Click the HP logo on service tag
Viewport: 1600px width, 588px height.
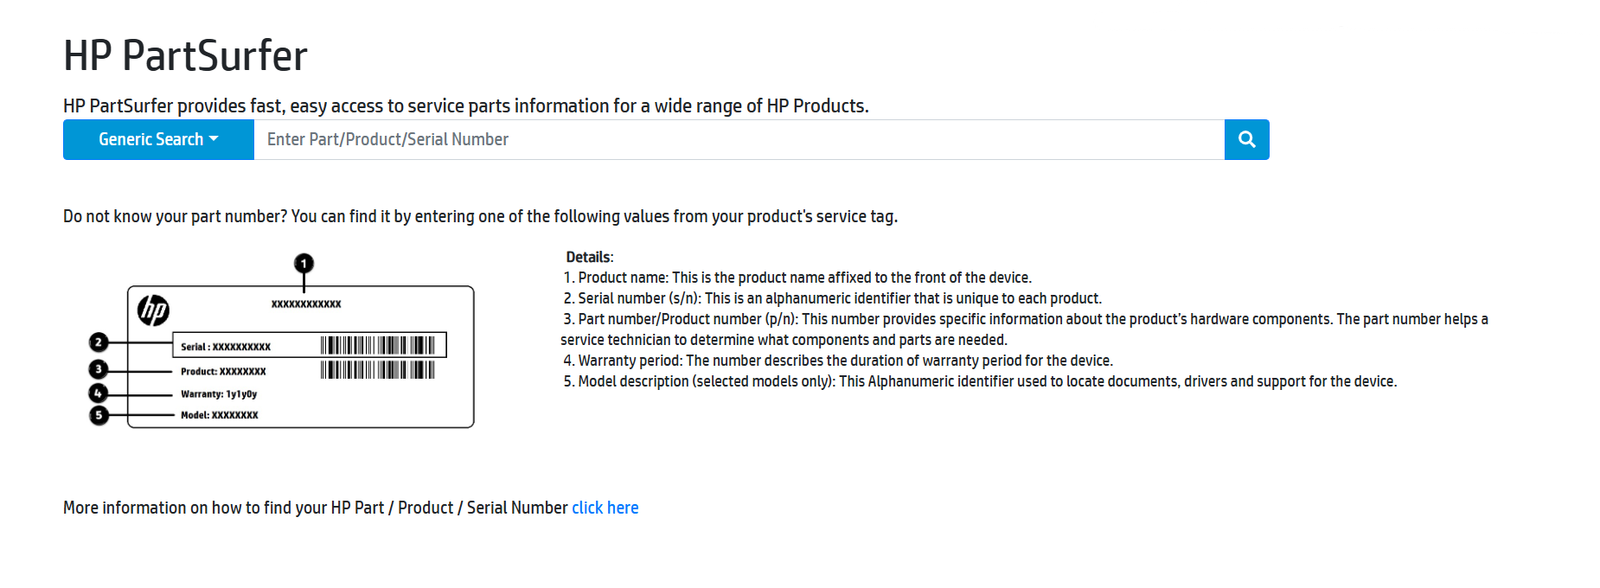click(153, 310)
